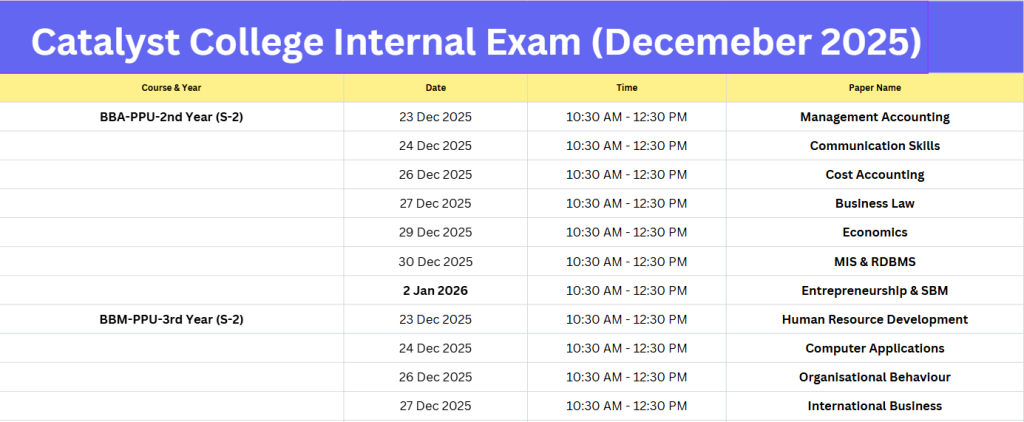Select the BBA-PPU-2nd Year (S-2) cell
The image size is (1024, 422).
click(171, 117)
